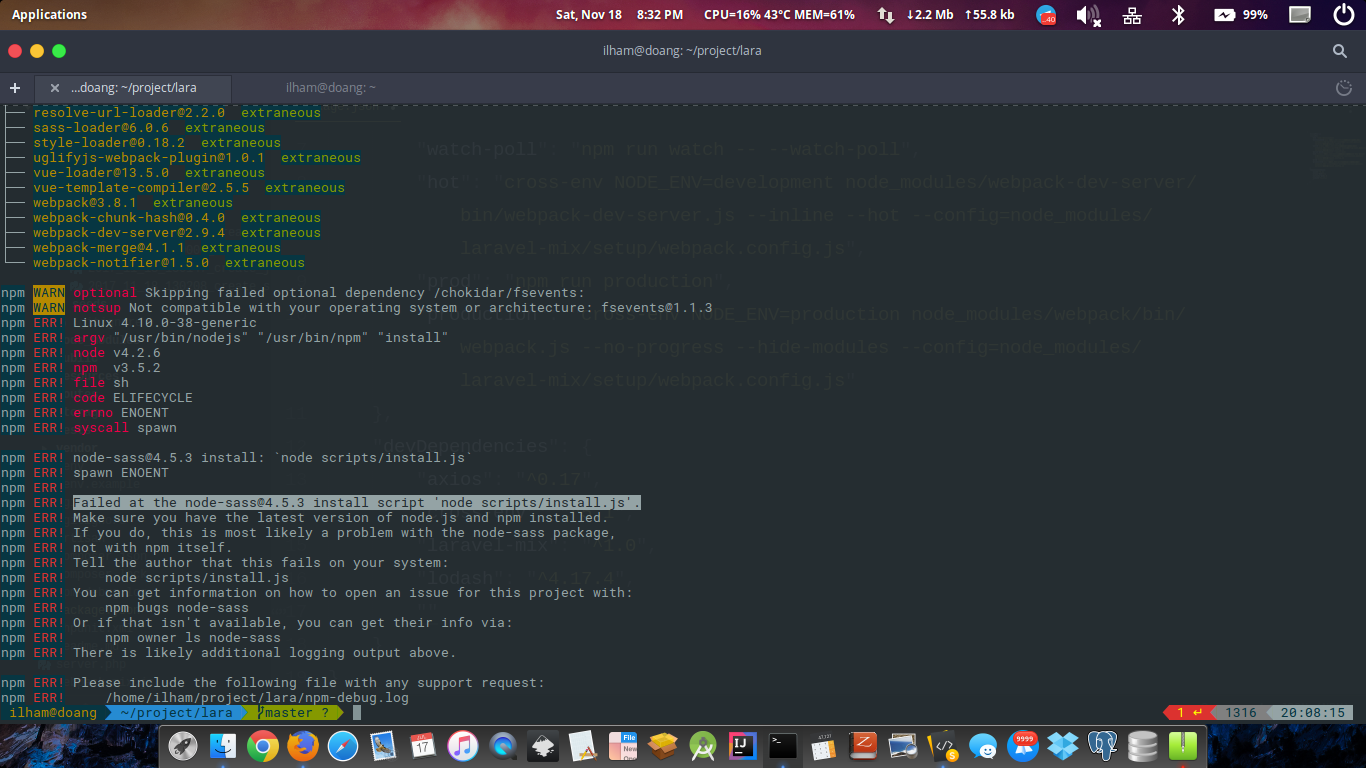Open Inkscape from the dock
This screenshot has width=1366, height=768.
[542, 746]
